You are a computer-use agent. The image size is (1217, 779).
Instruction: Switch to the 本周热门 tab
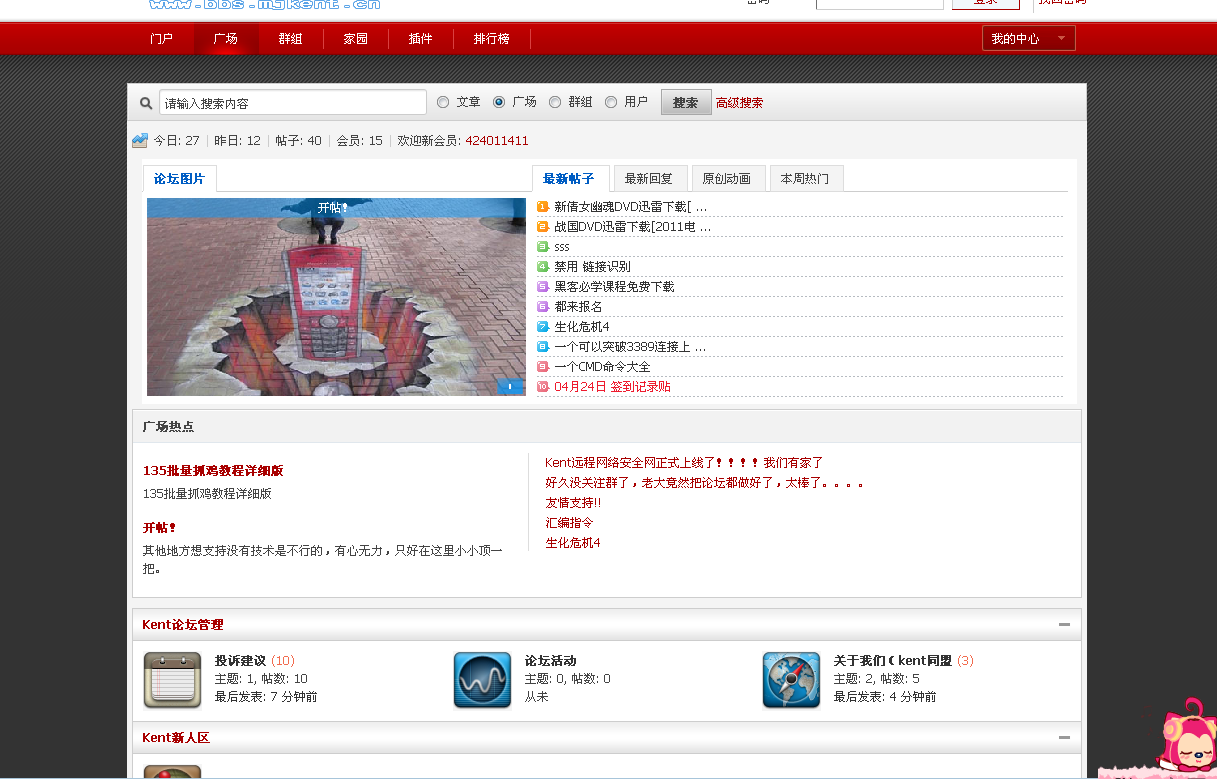point(805,179)
